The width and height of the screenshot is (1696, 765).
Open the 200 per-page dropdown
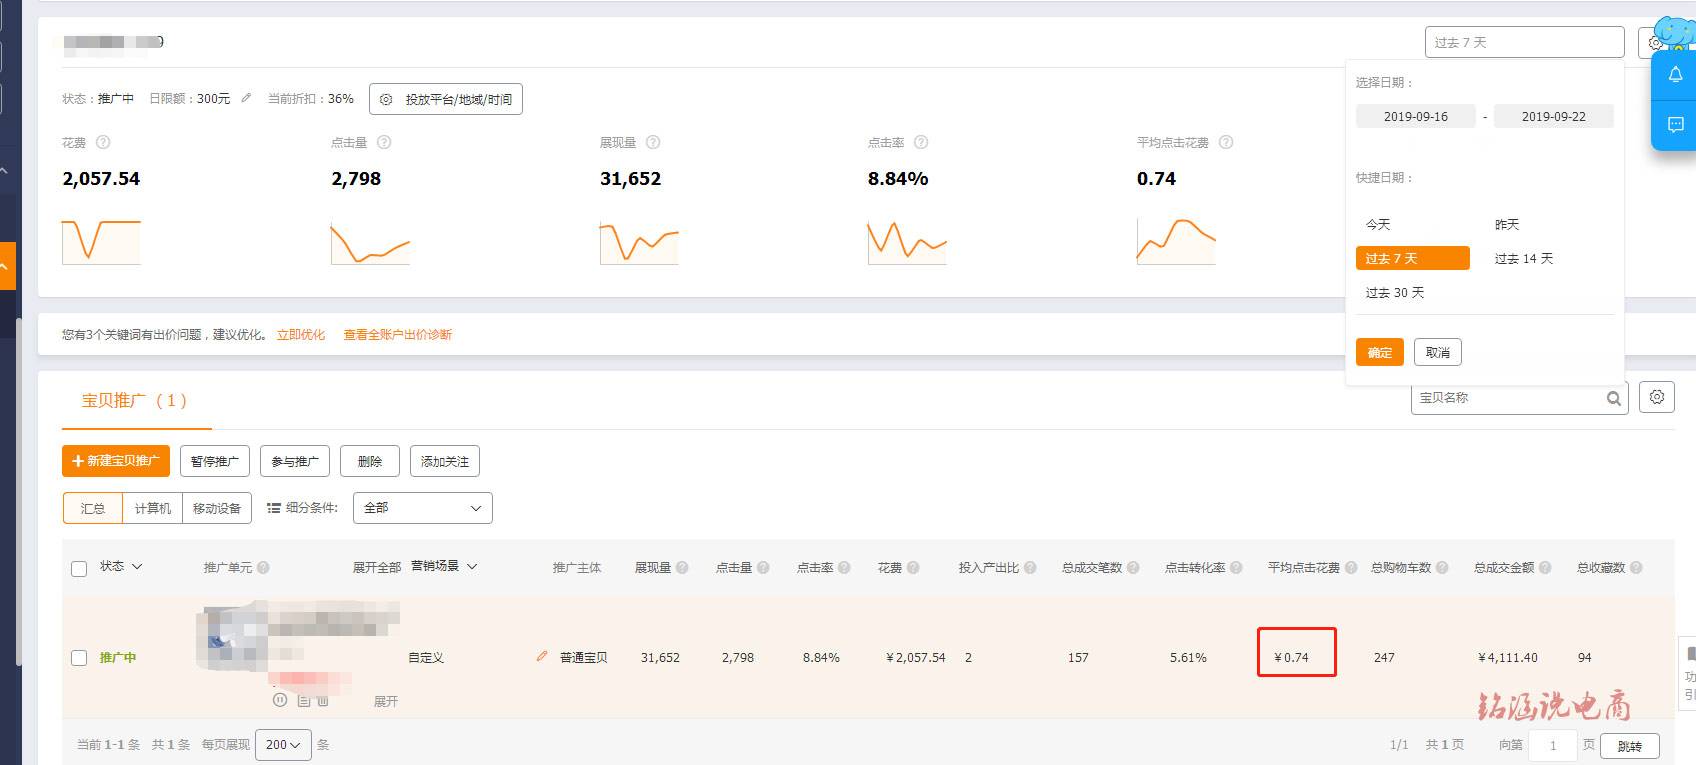[x=283, y=745]
